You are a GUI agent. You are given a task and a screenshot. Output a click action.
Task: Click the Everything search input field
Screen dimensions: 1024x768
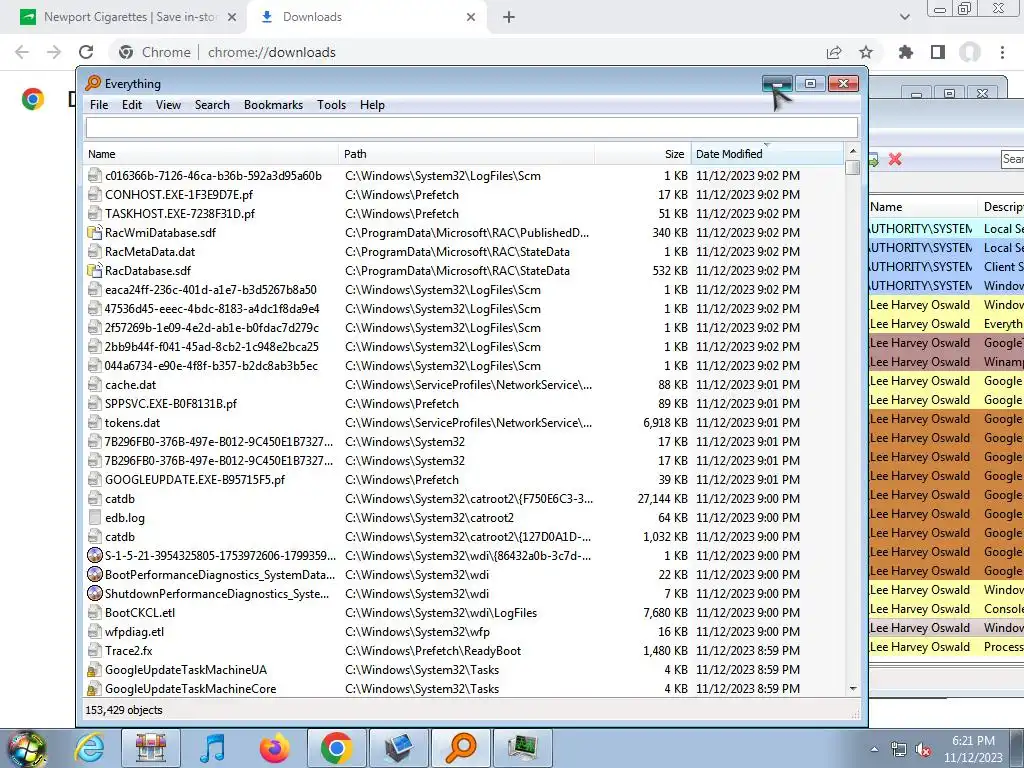click(x=472, y=128)
